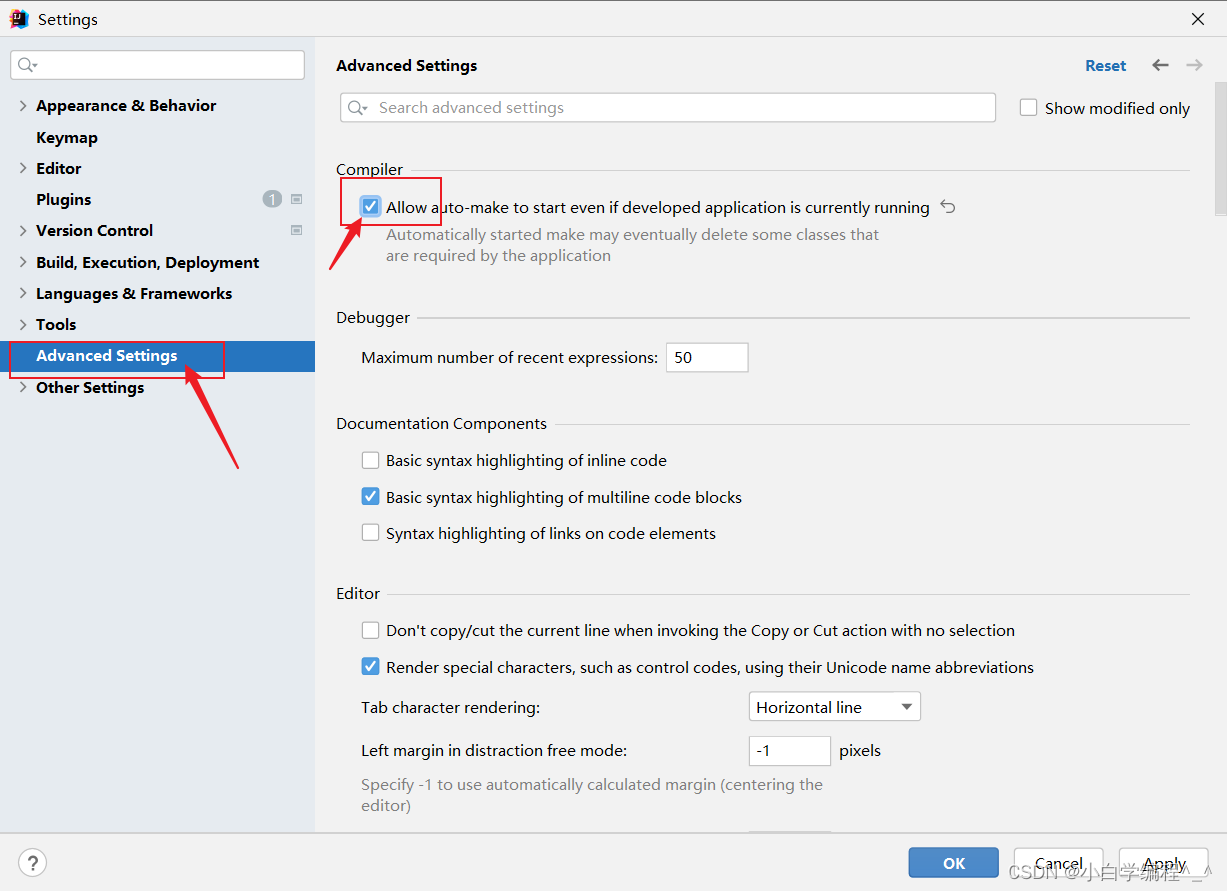
Task: Click the project-level icon beside Plugins
Action: tap(297, 199)
